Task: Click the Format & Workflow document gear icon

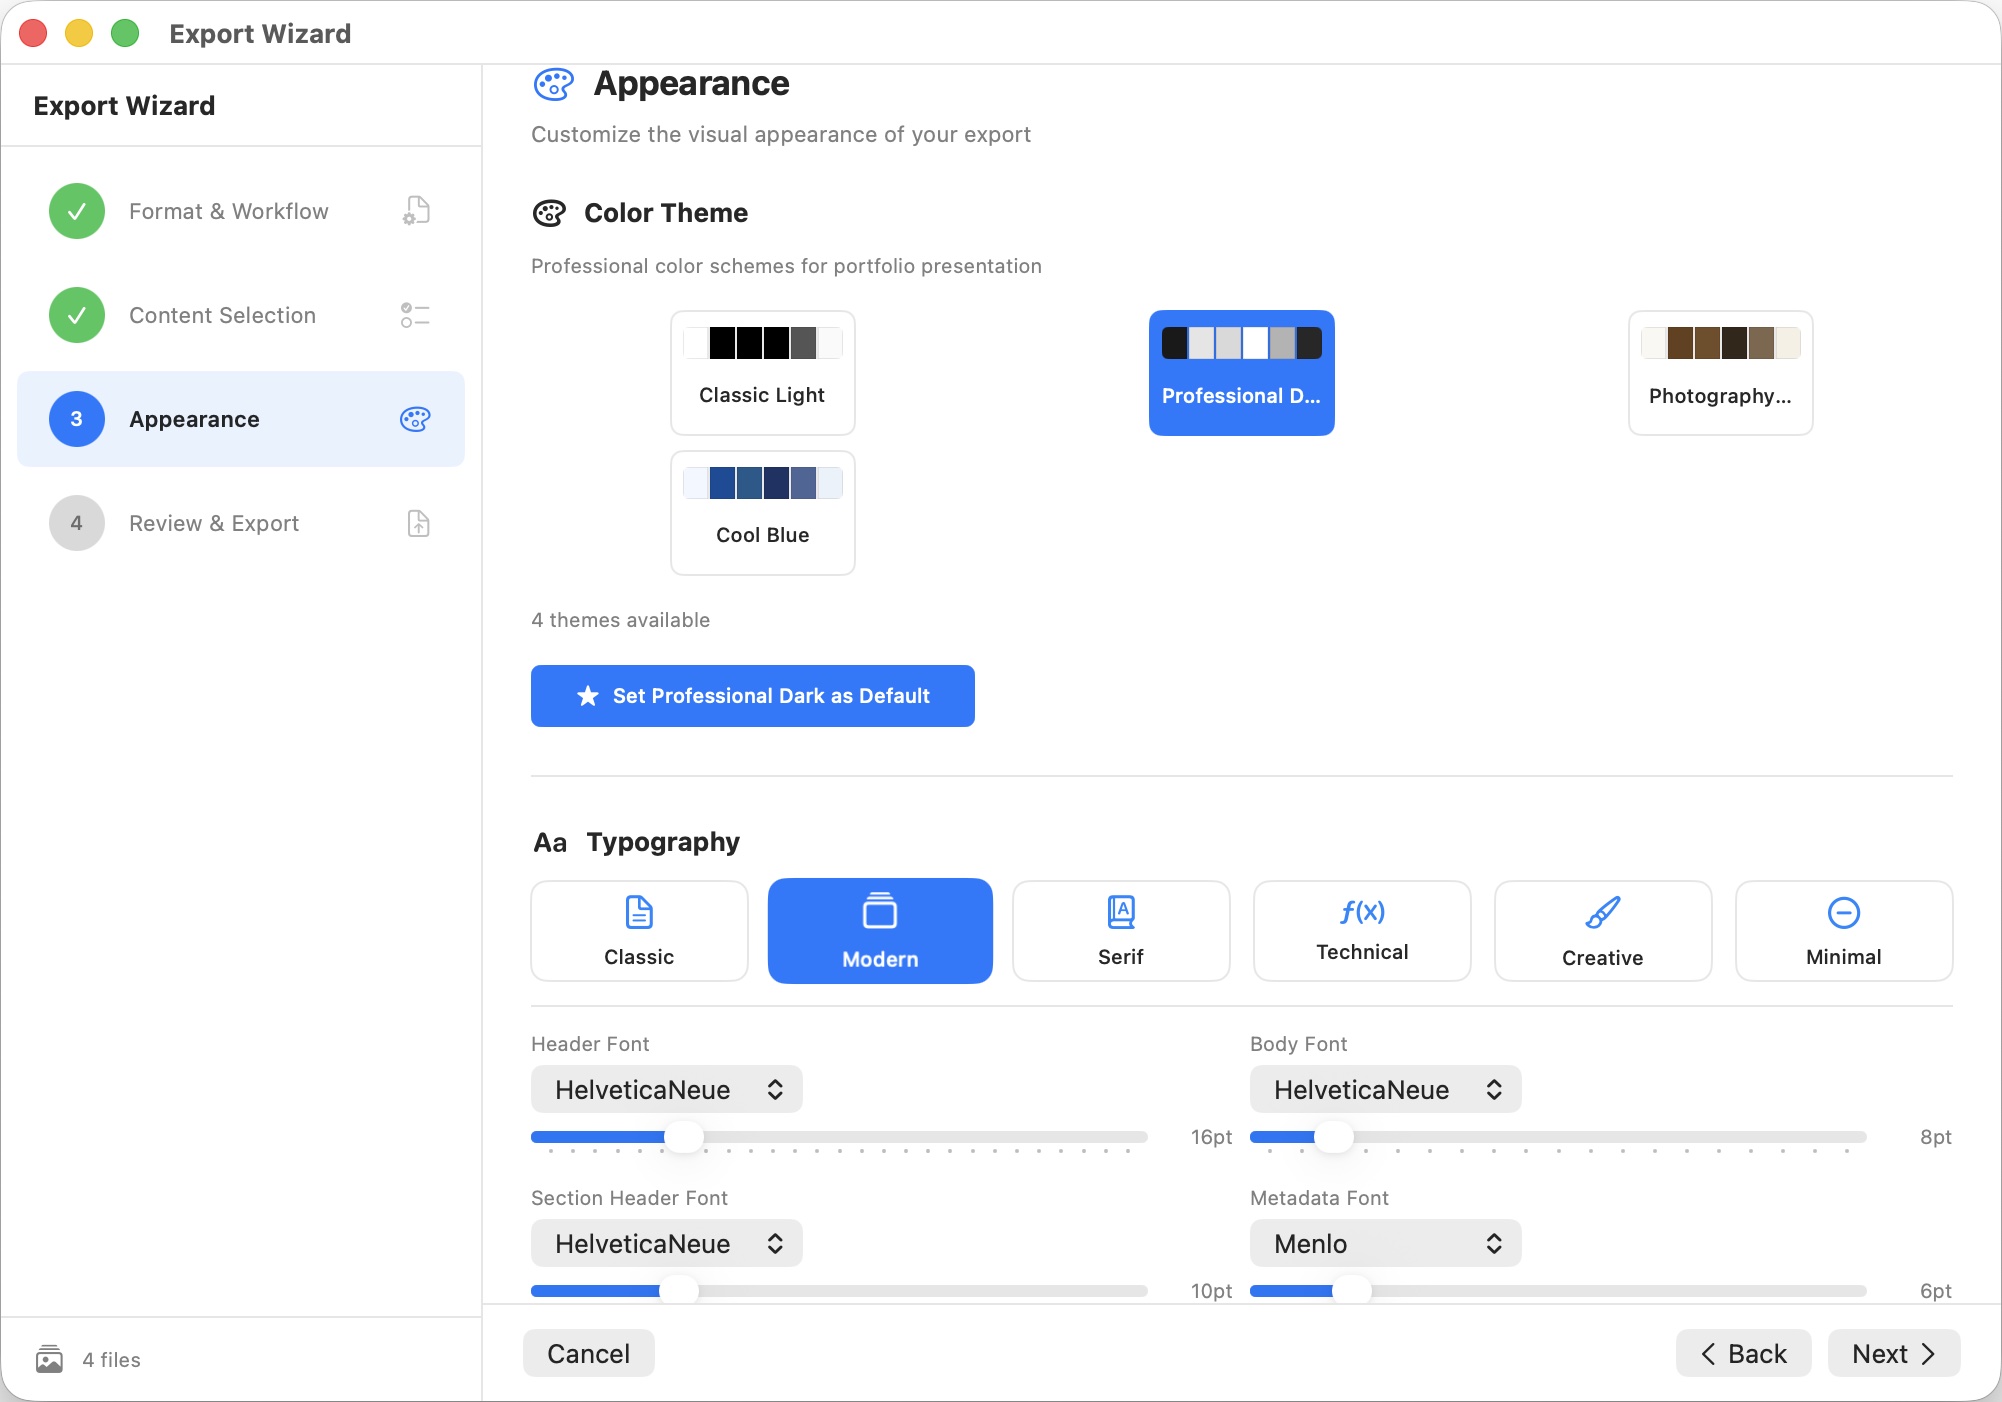Action: [415, 211]
